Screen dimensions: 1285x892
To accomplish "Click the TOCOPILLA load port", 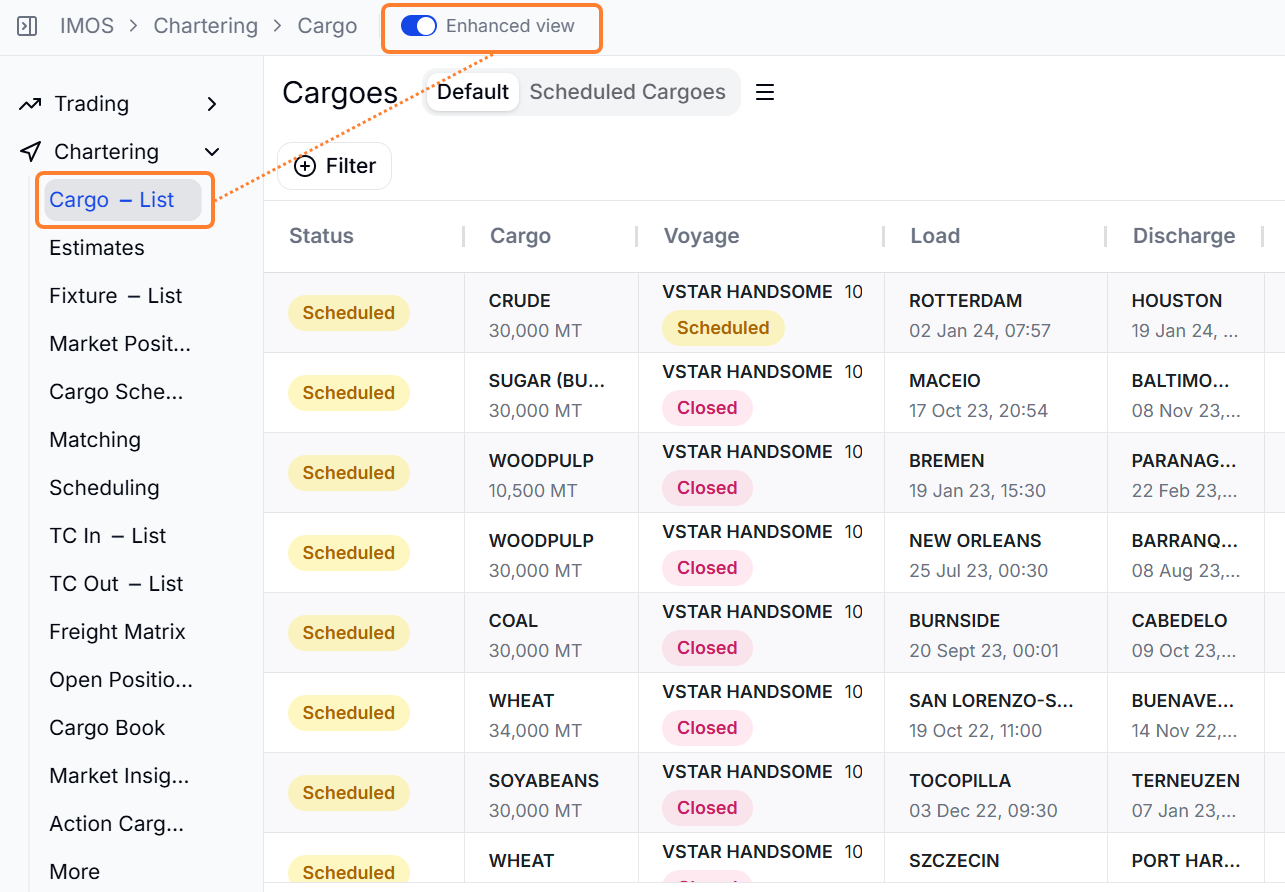I will click(960, 781).
